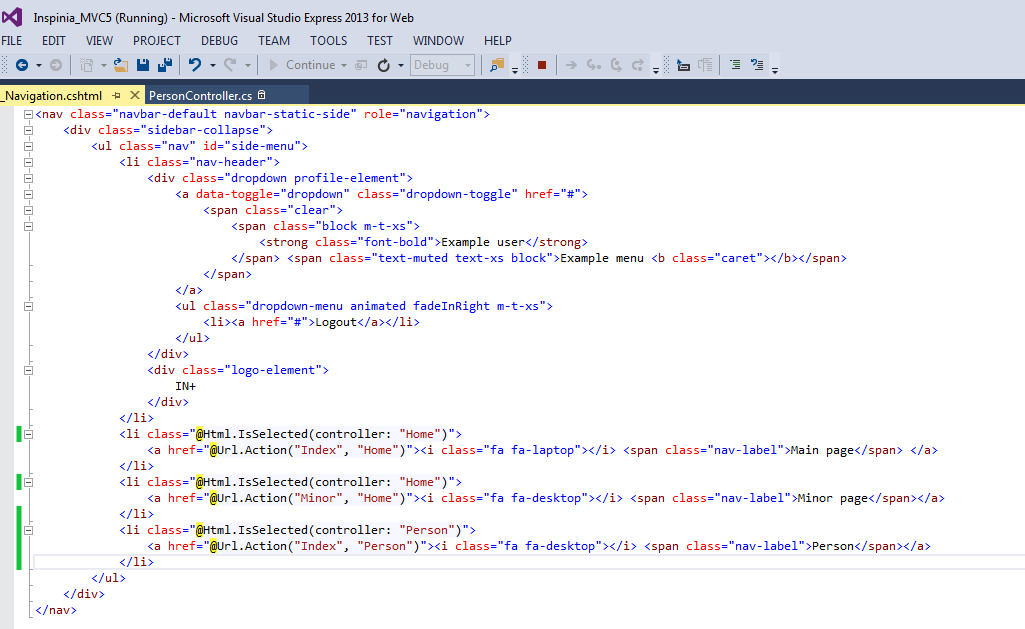Viewport: 1025px width, 629px height.
Task: Toggle the pin on _Navigation.cshtml tab
Action: click(x=116, y=96)
